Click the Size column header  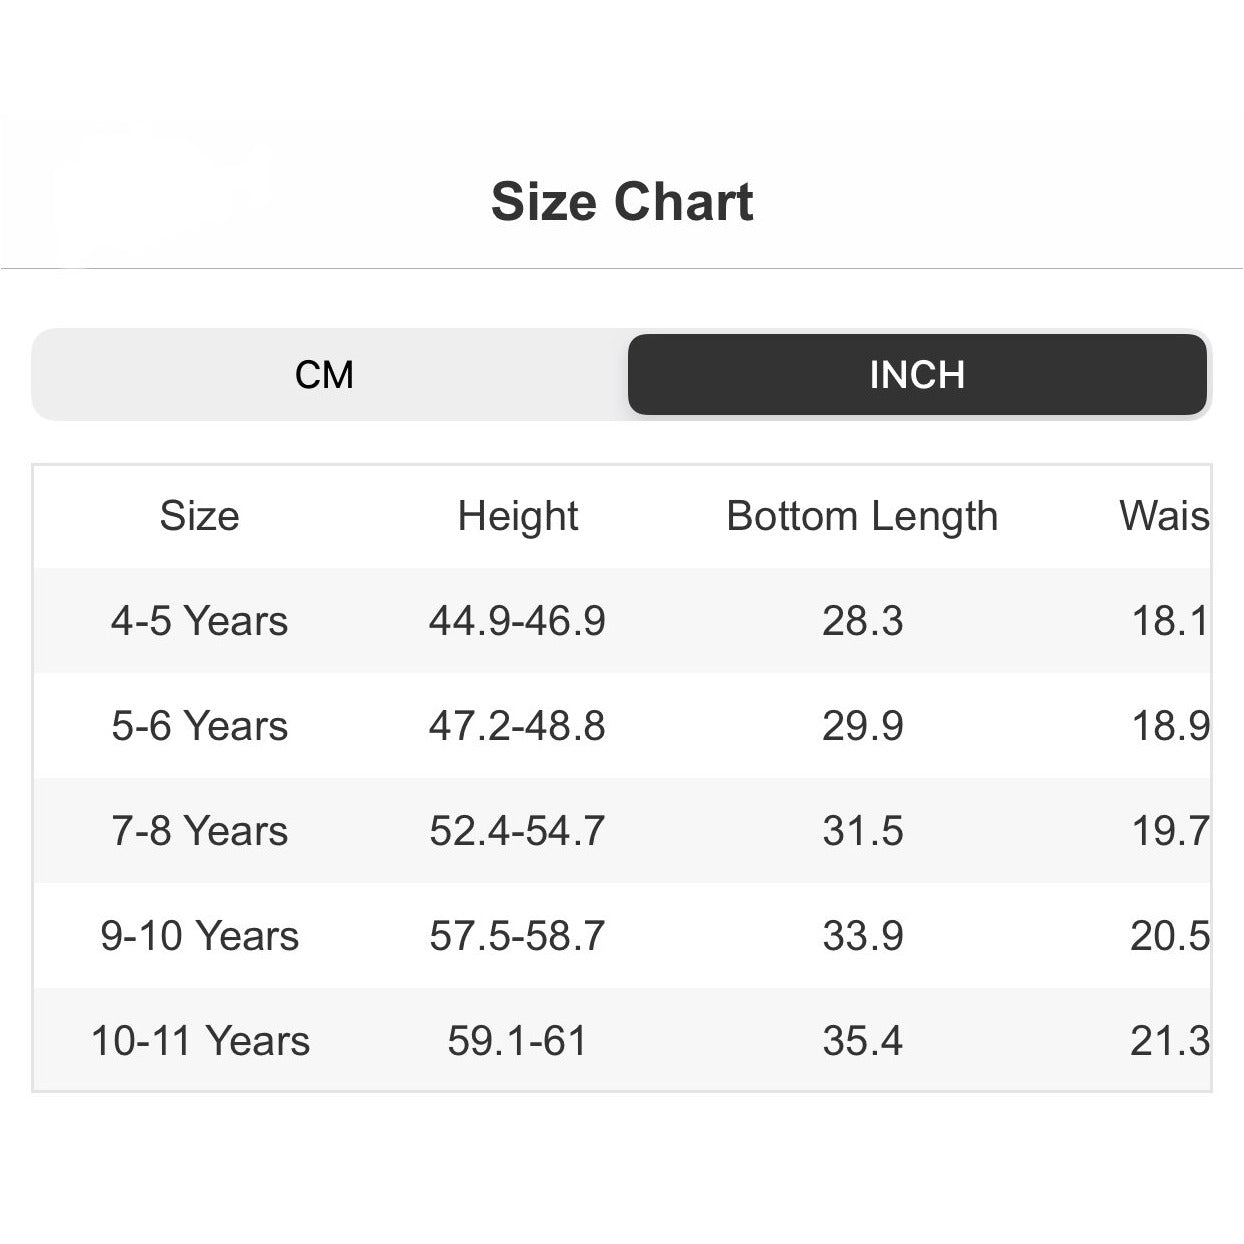coord(199,516)
